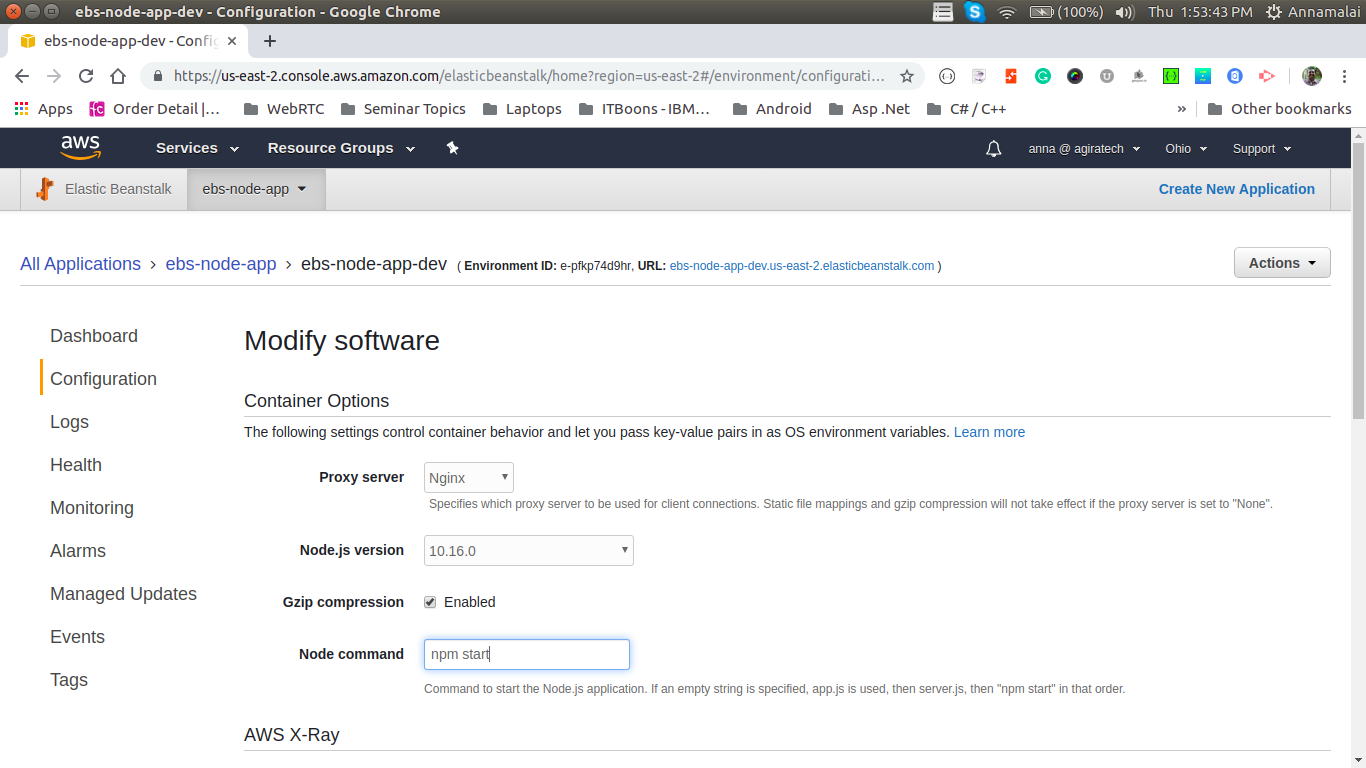Open the volume indicator in top bar
The height and width of the screenshot is (768, 1366).
[1124, 12]
